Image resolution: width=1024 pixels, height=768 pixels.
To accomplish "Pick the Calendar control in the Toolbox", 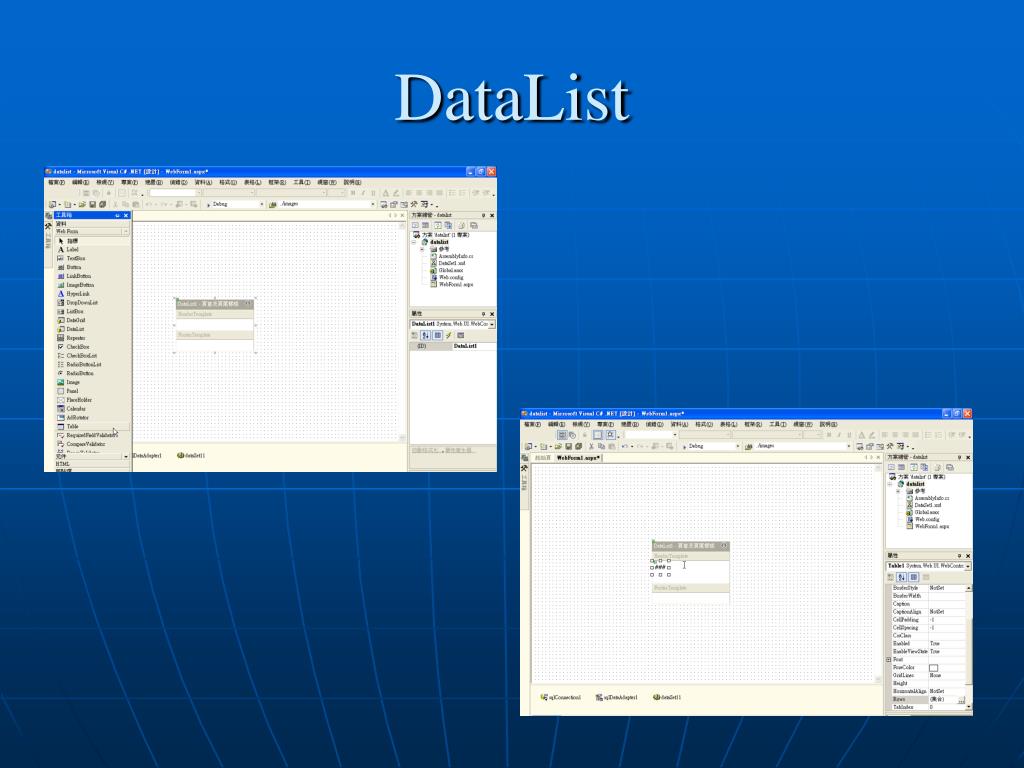I will click(71, 408).
